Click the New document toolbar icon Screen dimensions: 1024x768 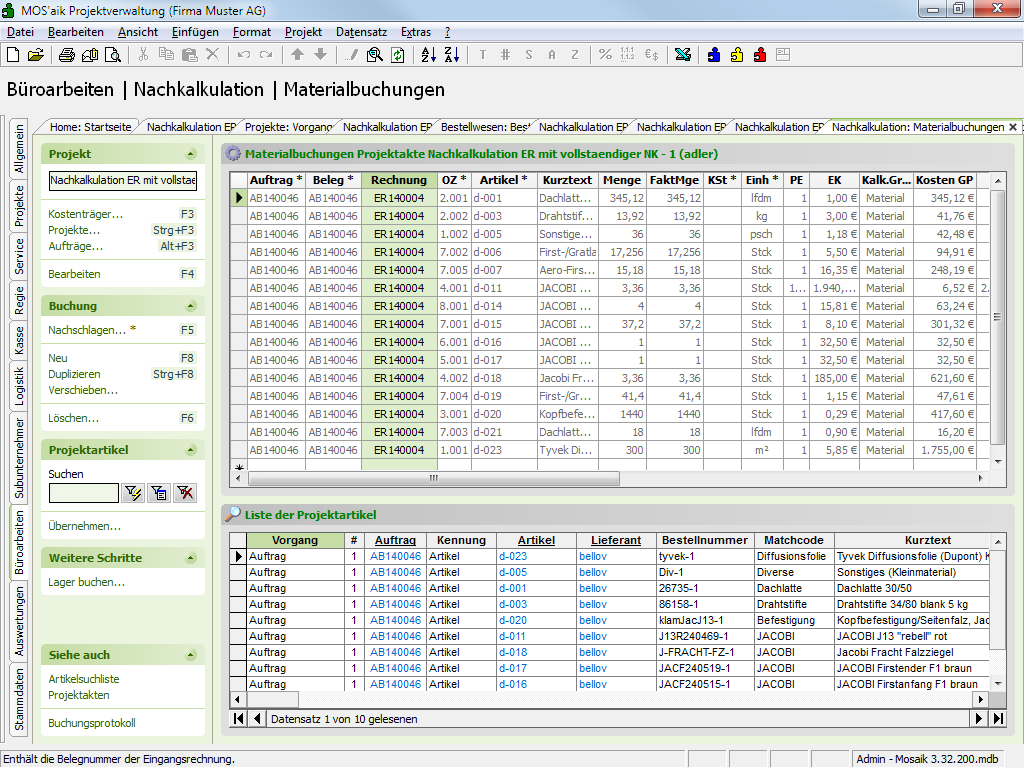pyautogui.click(x=13, y=55)
